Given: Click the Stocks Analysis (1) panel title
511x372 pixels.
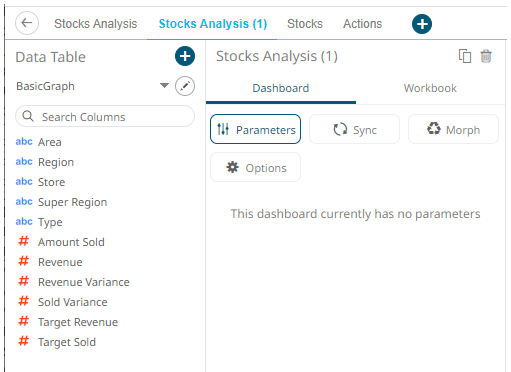Looking at the screenshot, I should point(277,56).
